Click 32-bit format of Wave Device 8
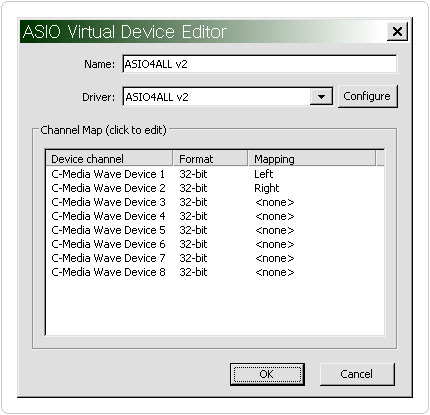Viewport: 430px width, 415px height. click(x=193, y=272)
